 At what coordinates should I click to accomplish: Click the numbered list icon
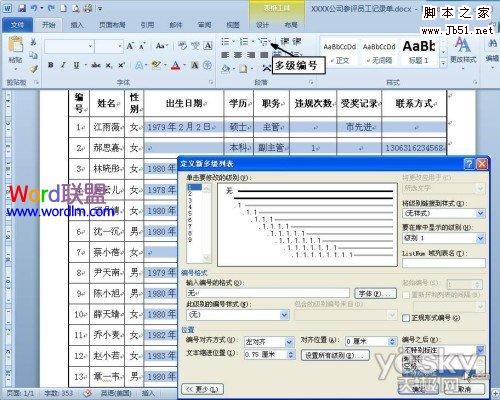244,42
